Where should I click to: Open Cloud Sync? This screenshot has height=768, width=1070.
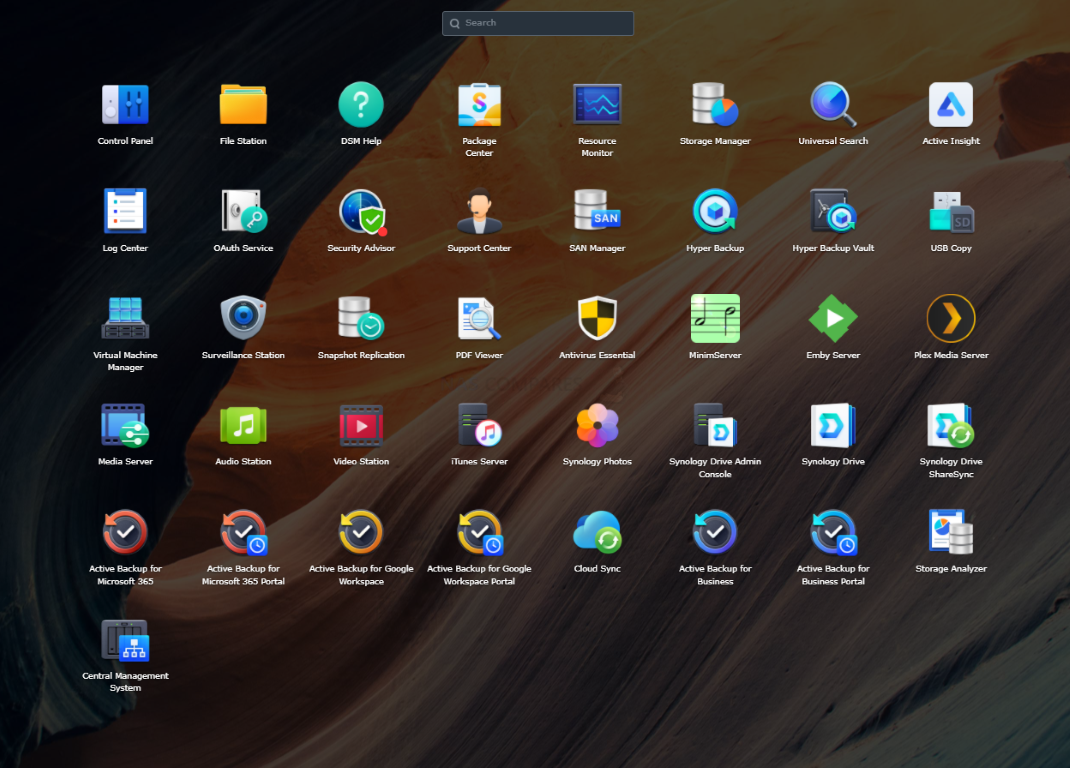[x=597, y=532]
